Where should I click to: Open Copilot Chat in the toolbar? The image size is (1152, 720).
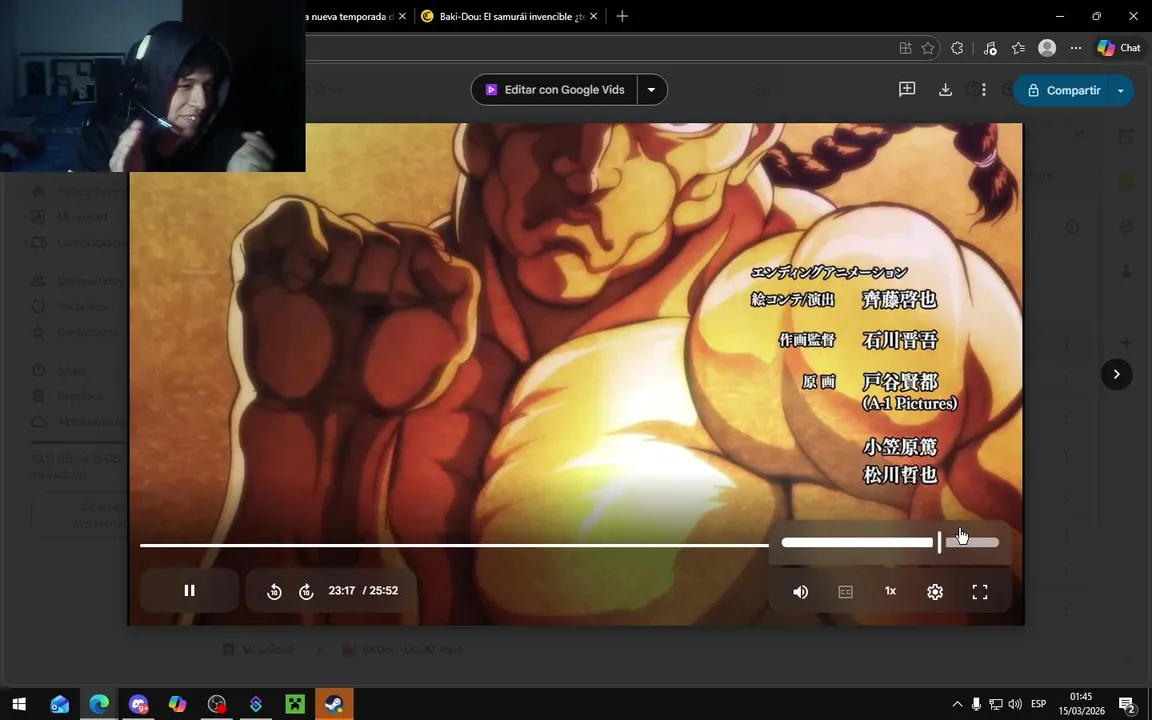click(1119, 48)
